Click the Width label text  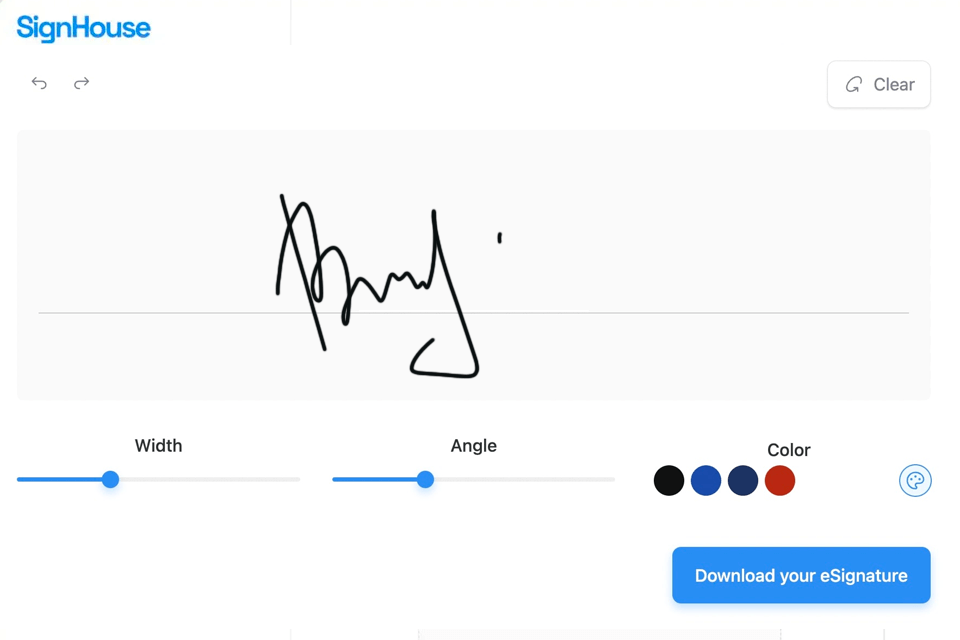point(158,446)
